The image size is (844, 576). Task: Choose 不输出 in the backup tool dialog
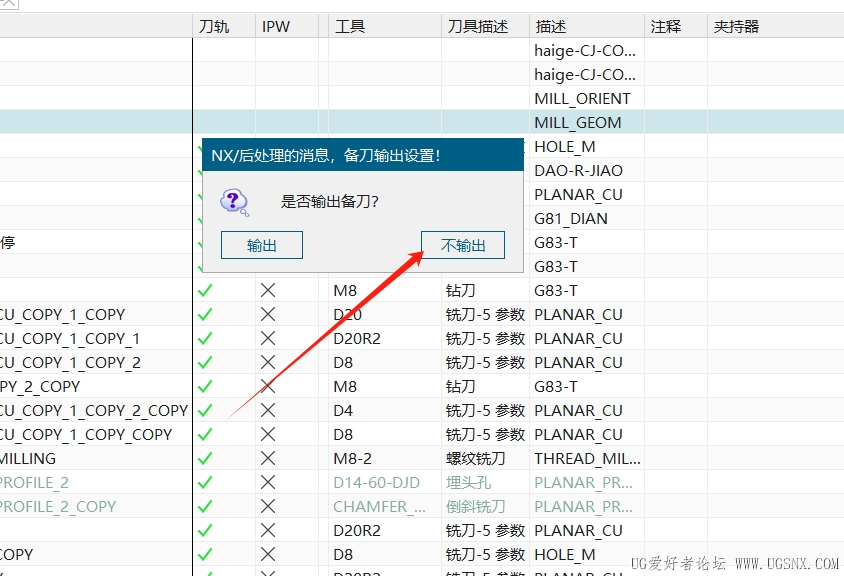point(463,245)
